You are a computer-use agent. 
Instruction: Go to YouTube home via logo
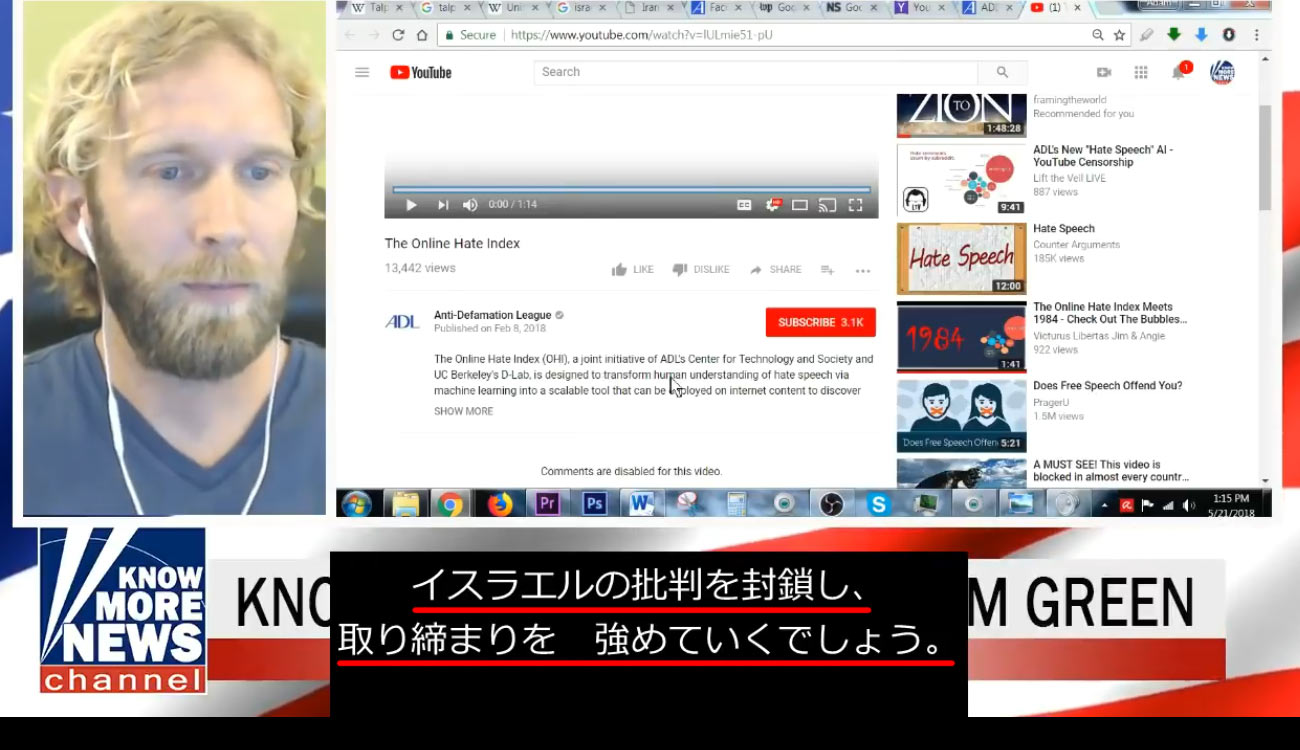click(x=420, y=72)
